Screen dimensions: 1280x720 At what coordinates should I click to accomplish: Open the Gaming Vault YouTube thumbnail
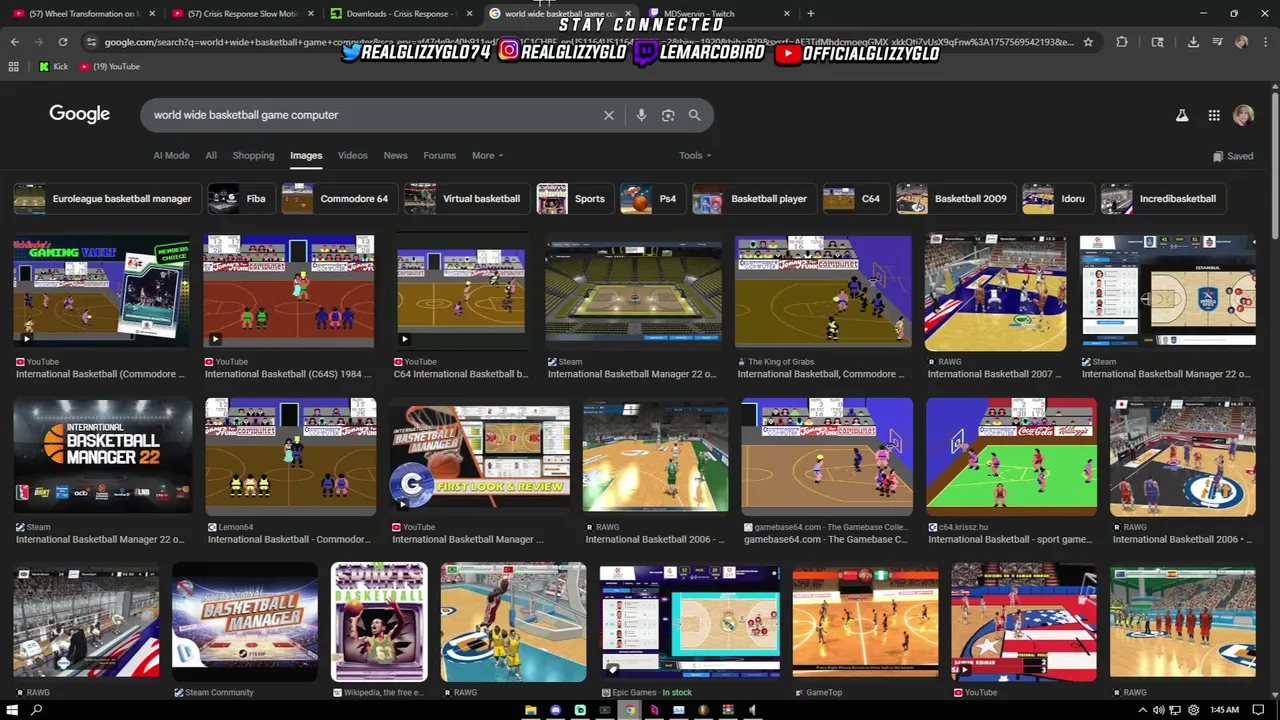point(102,291)
